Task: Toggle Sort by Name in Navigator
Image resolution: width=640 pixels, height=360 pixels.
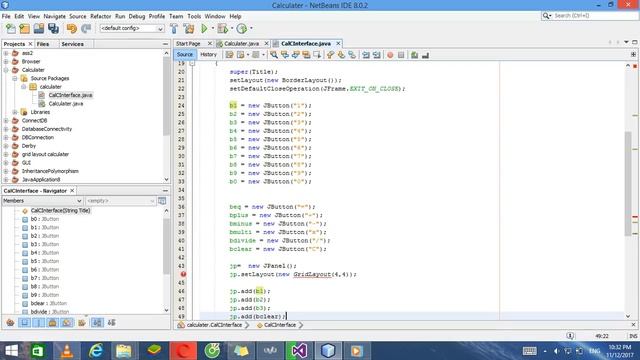Action: 97,323
